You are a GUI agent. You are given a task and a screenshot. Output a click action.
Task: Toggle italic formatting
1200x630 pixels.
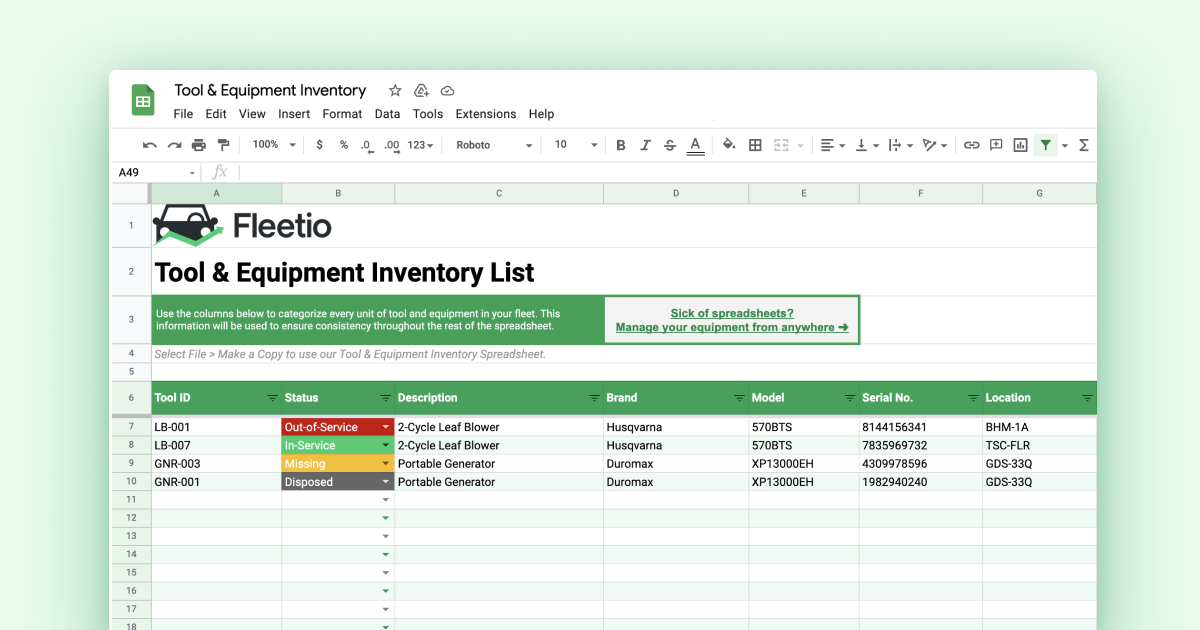645,145
